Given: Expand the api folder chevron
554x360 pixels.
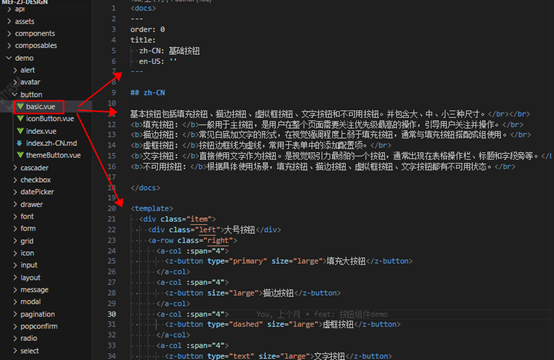Looking at the screenshot, I should [x=9, y=9].
